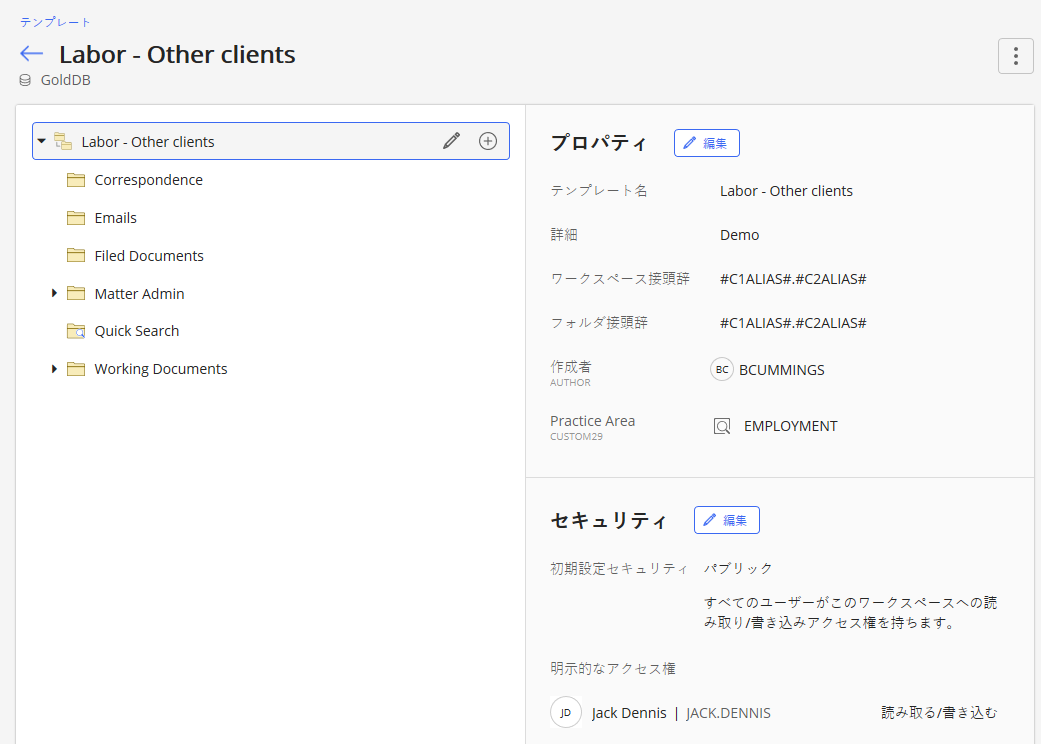
Task: Click the pencil icon on the Labor root node
Action: coord(451,142)
